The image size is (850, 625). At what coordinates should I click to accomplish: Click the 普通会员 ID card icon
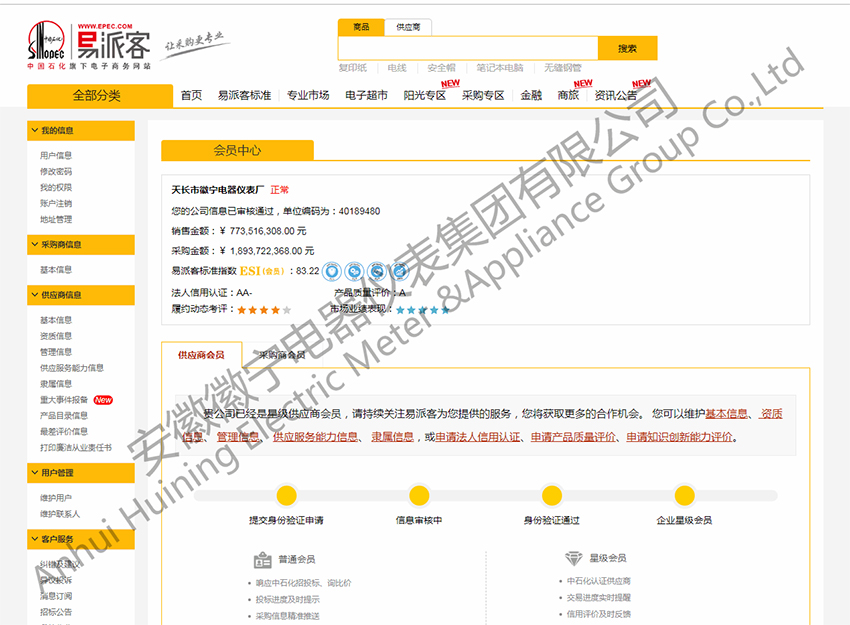tap(263, 560)
